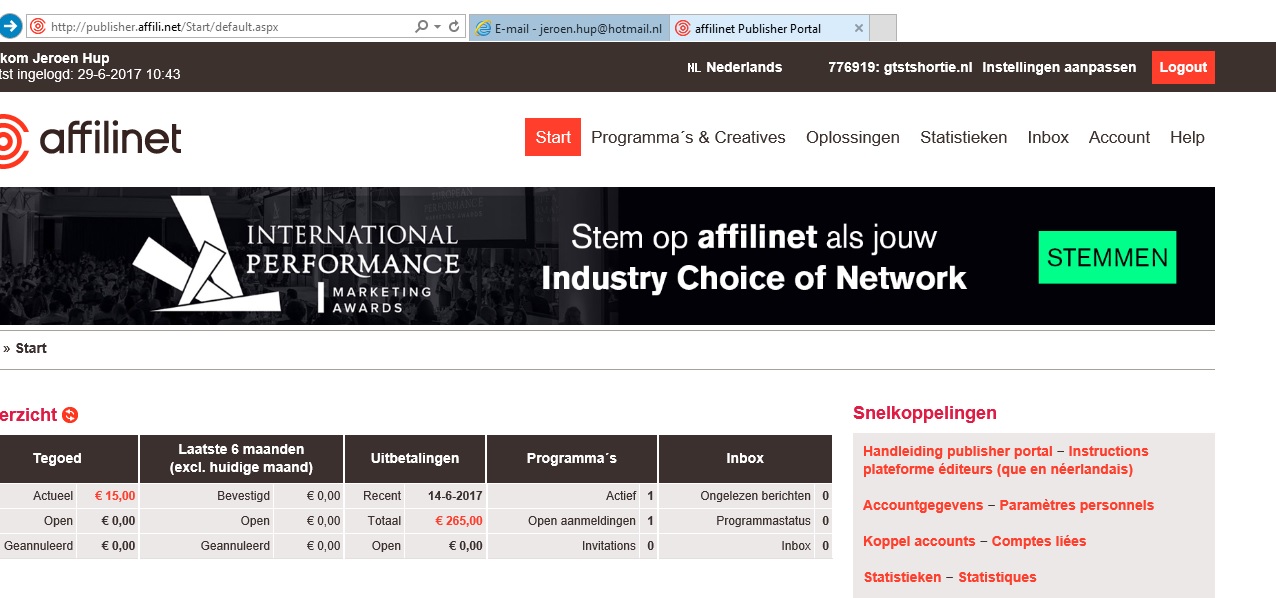Open the Account menu
Image resolution: width=1276 pixels, height=598 pixels.
point(1119,137)
